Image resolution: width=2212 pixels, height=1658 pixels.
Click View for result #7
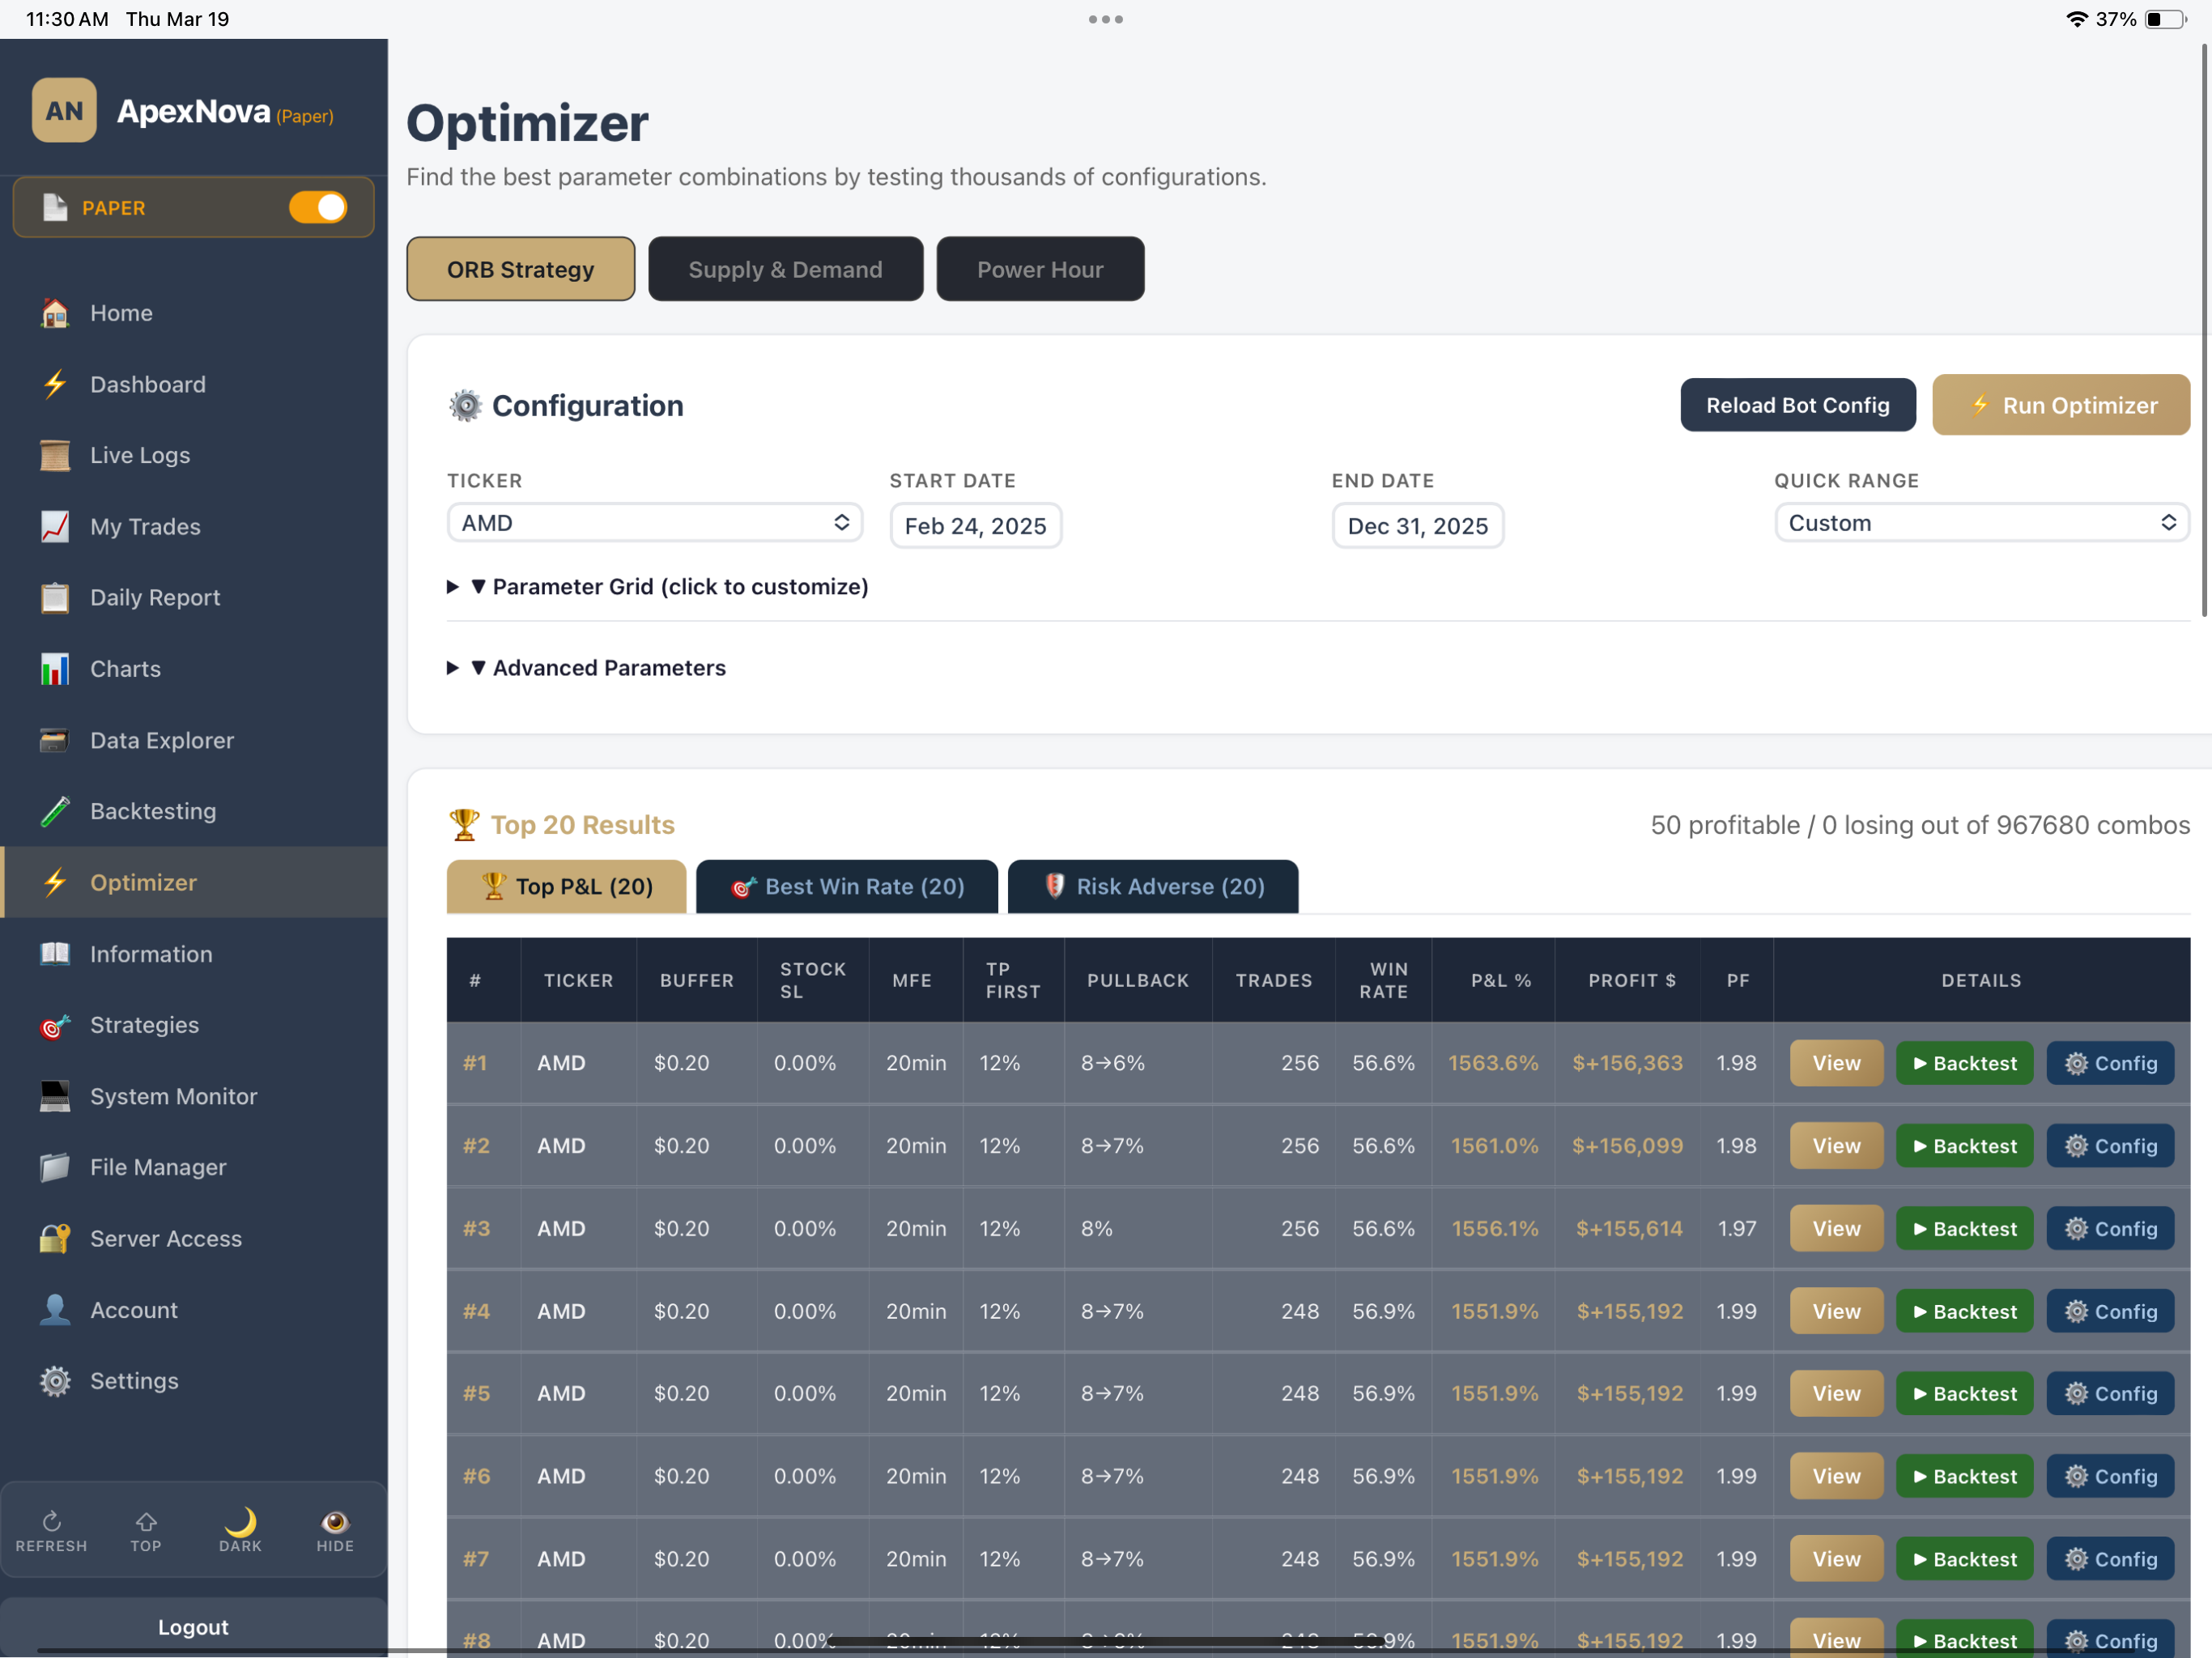click(x=1836, y=1559)
